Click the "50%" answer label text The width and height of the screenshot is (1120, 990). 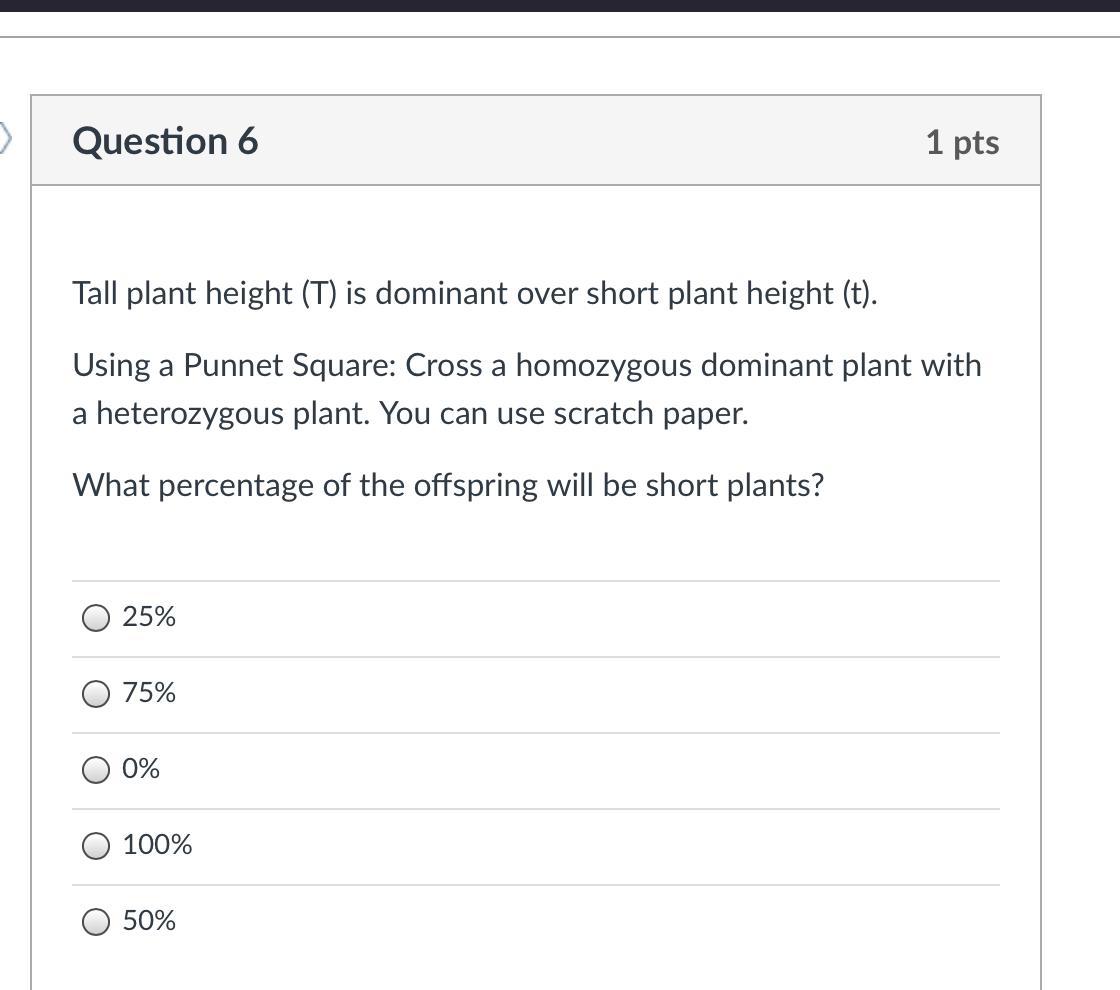[x=149, y=921]
